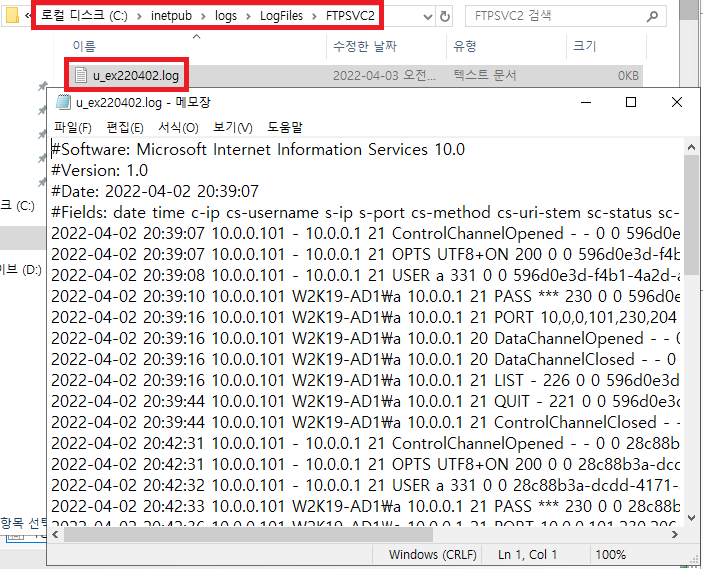
Task: Click the 100% zoom status indicator
Action: [x=610, y=555]
